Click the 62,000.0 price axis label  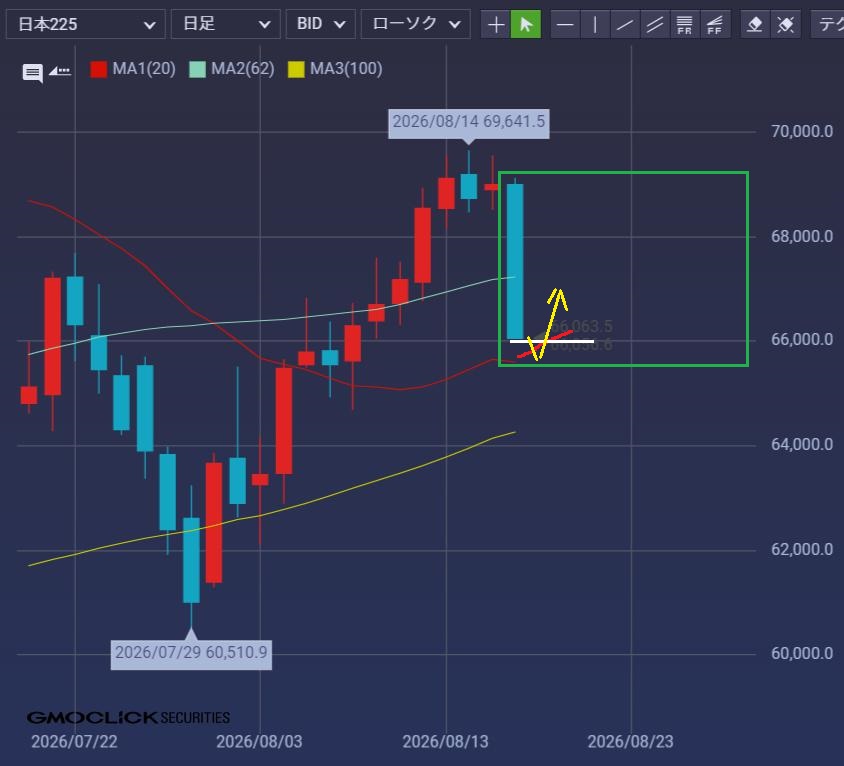pyautogui.click(x=801, y=550)
